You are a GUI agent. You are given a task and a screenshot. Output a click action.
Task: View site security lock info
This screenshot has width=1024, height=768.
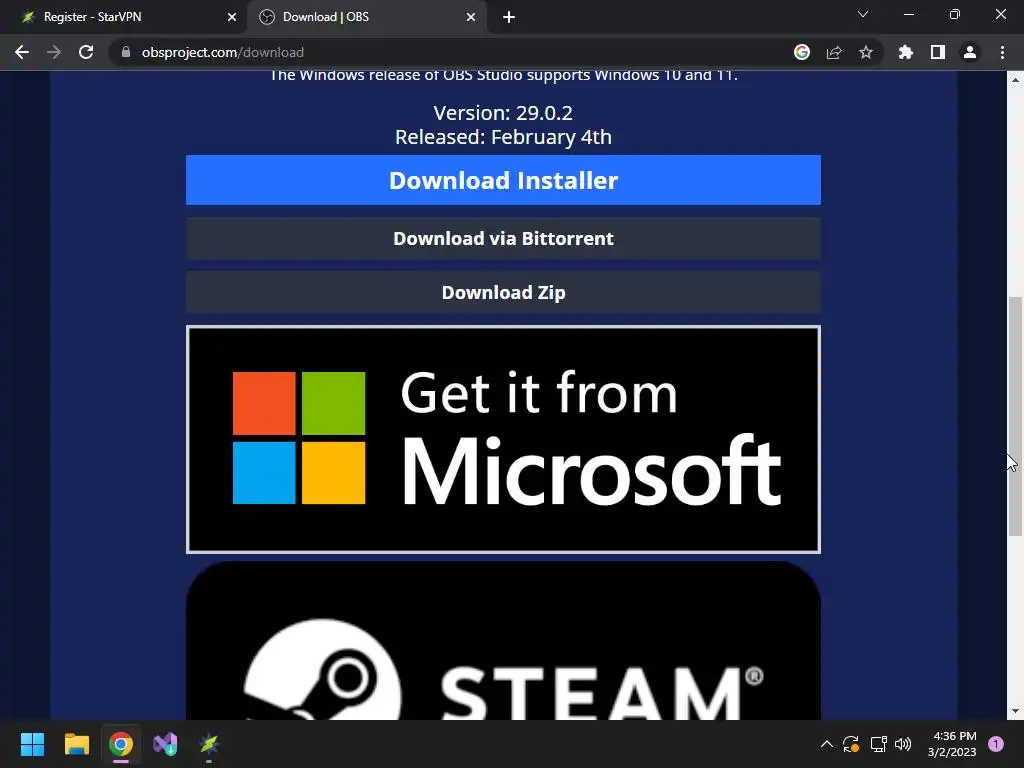[x=126, y=52]
